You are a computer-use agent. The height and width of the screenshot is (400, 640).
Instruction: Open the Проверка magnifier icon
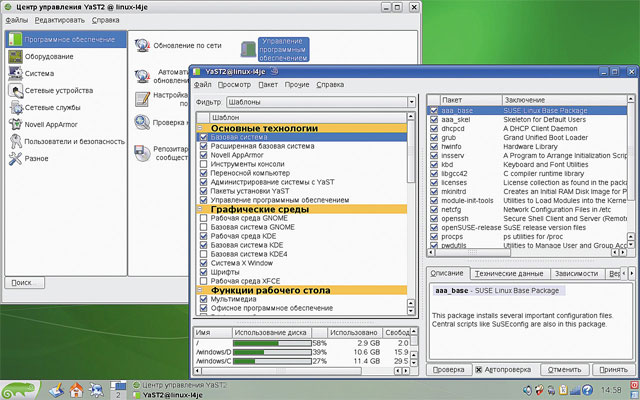click(142, 122)
